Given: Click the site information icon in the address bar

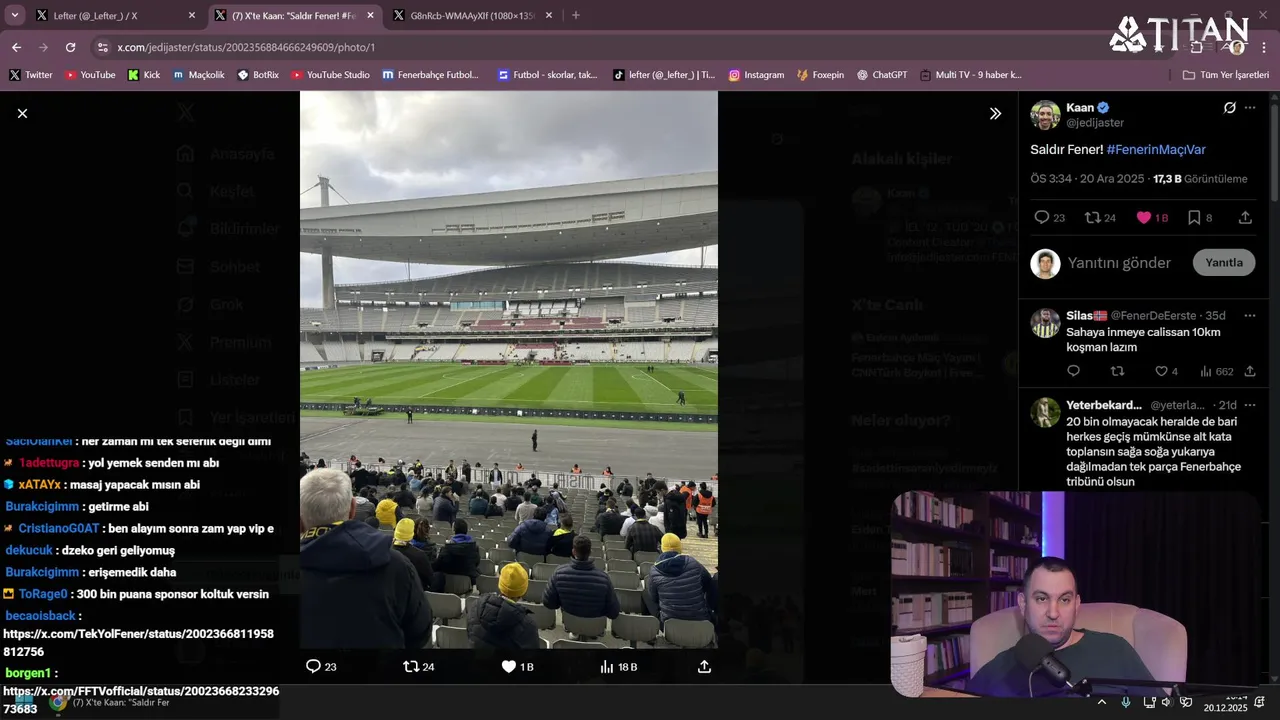Looking at the screenshot, I should pos(102,47).
